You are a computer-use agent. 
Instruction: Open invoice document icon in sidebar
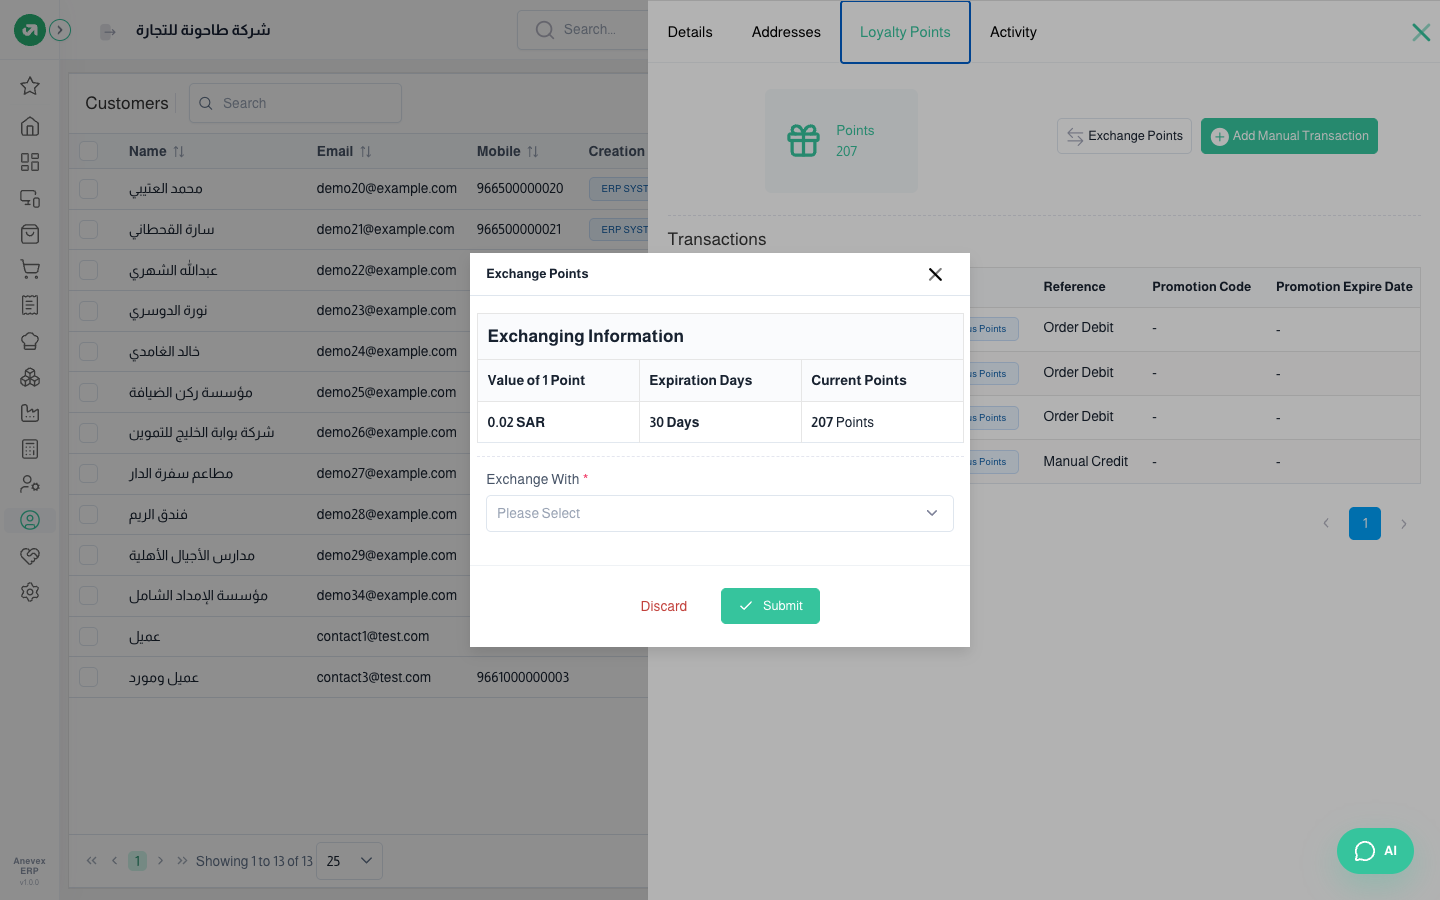tap(30, 305)
